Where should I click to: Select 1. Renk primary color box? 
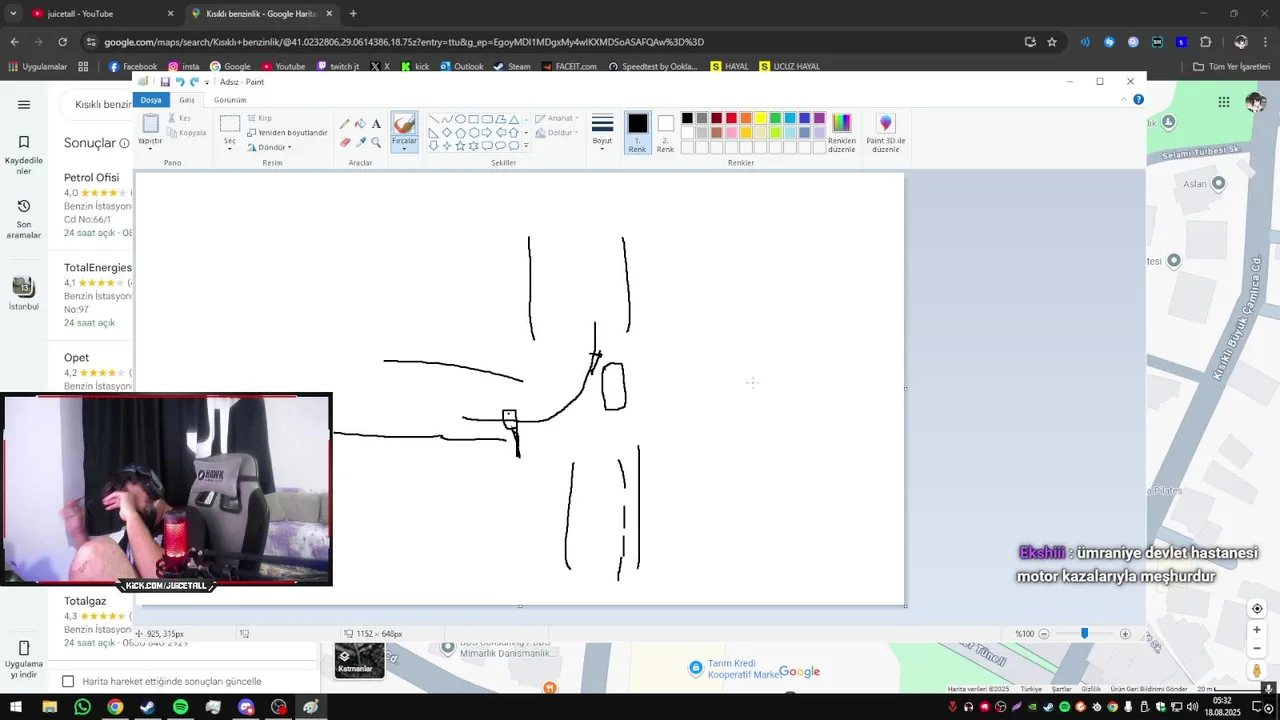pos(637,132)
